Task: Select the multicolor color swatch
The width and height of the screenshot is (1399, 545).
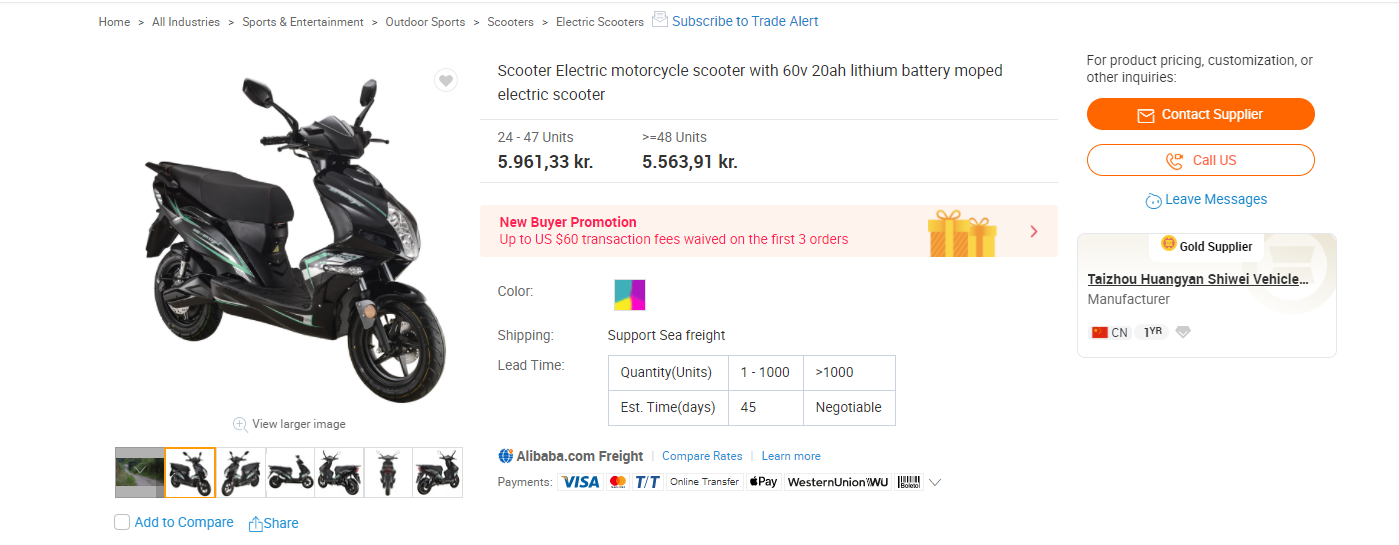Action: (x=630, y=295)
